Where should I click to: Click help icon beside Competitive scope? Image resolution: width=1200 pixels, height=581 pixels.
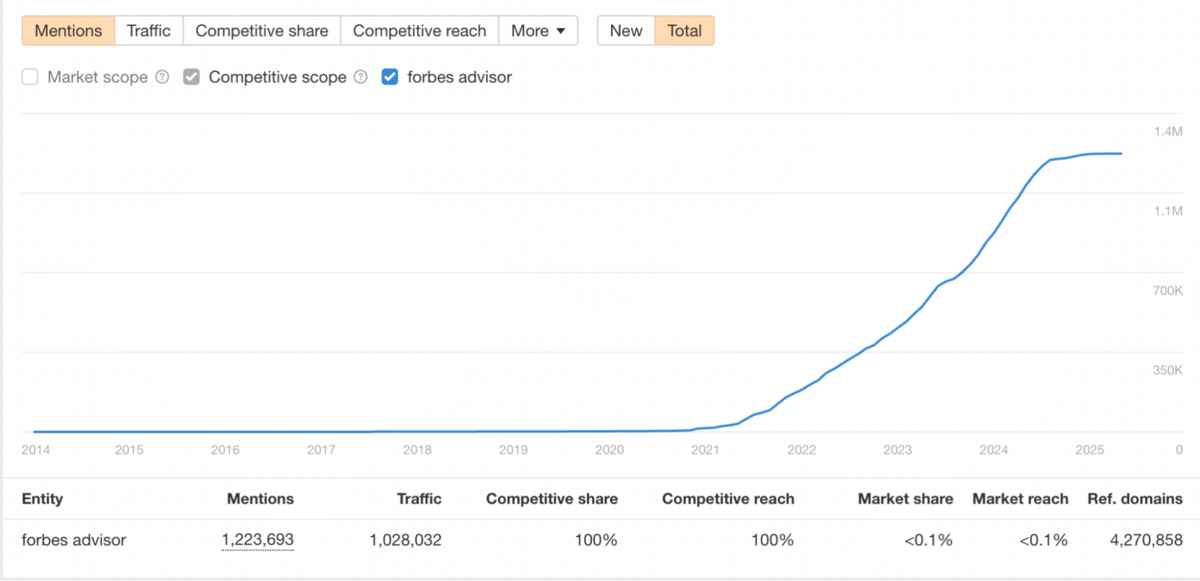point(361,77)
